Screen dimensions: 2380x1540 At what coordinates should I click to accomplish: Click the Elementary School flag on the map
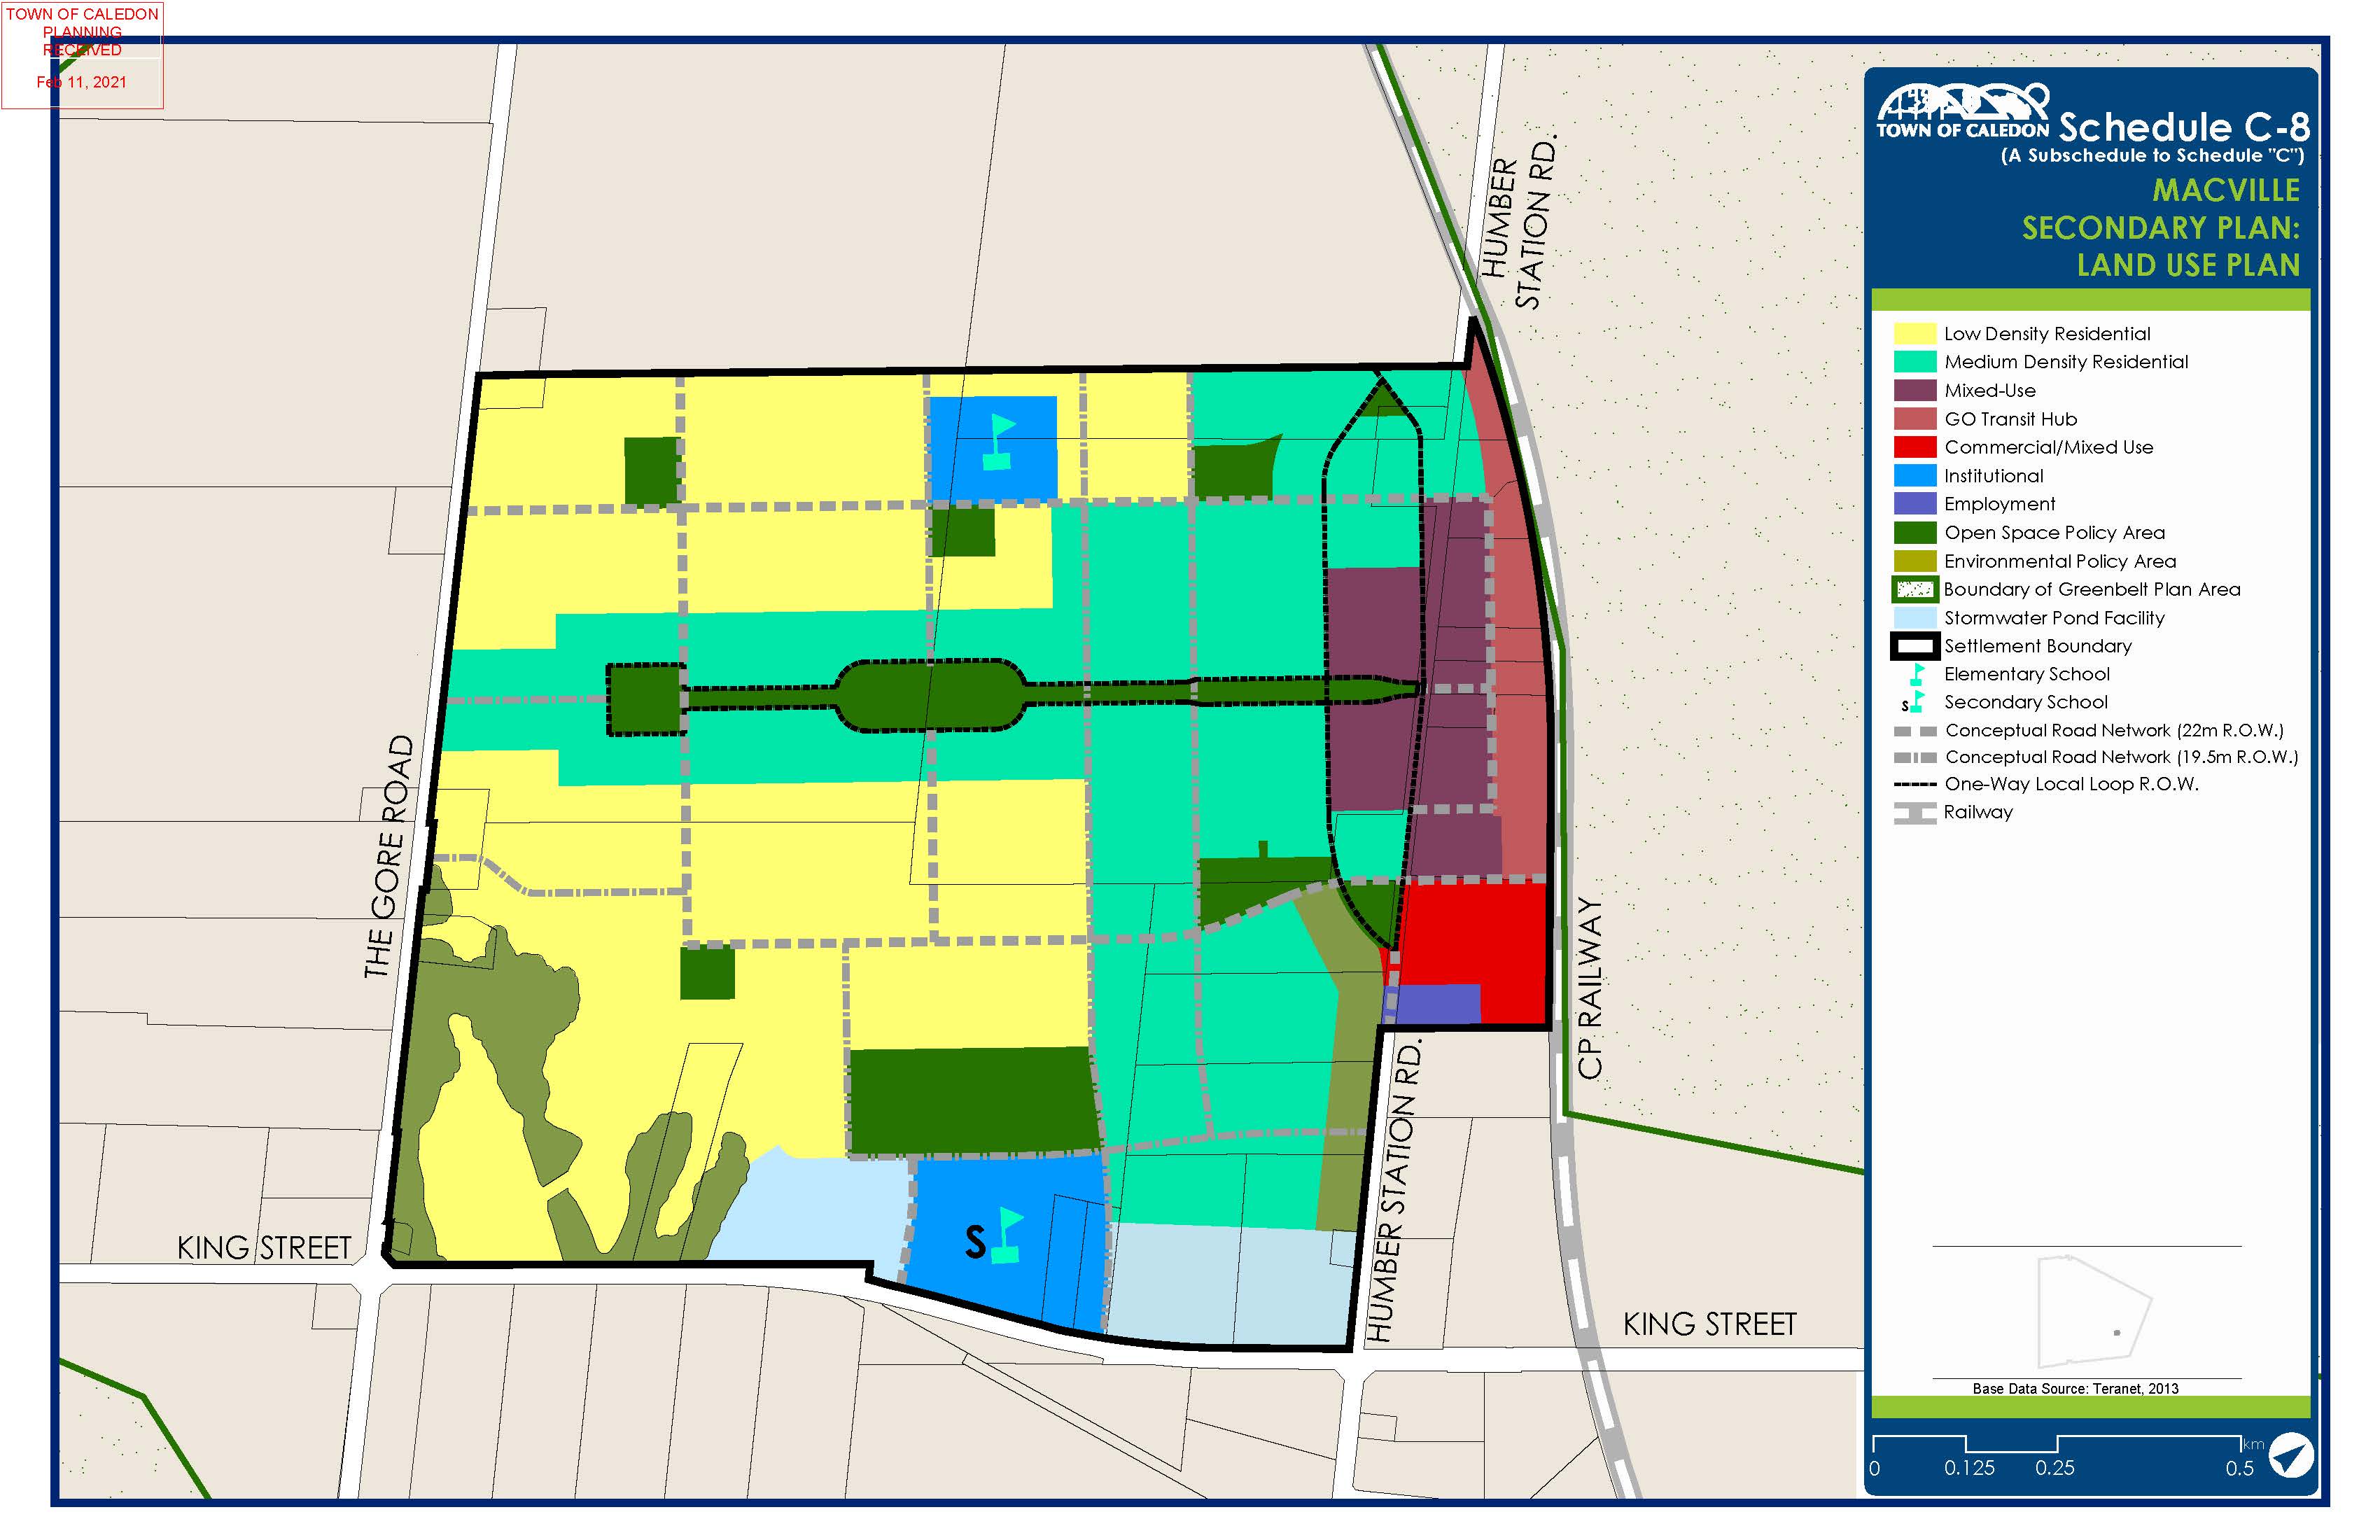[x=1000, y=442]
